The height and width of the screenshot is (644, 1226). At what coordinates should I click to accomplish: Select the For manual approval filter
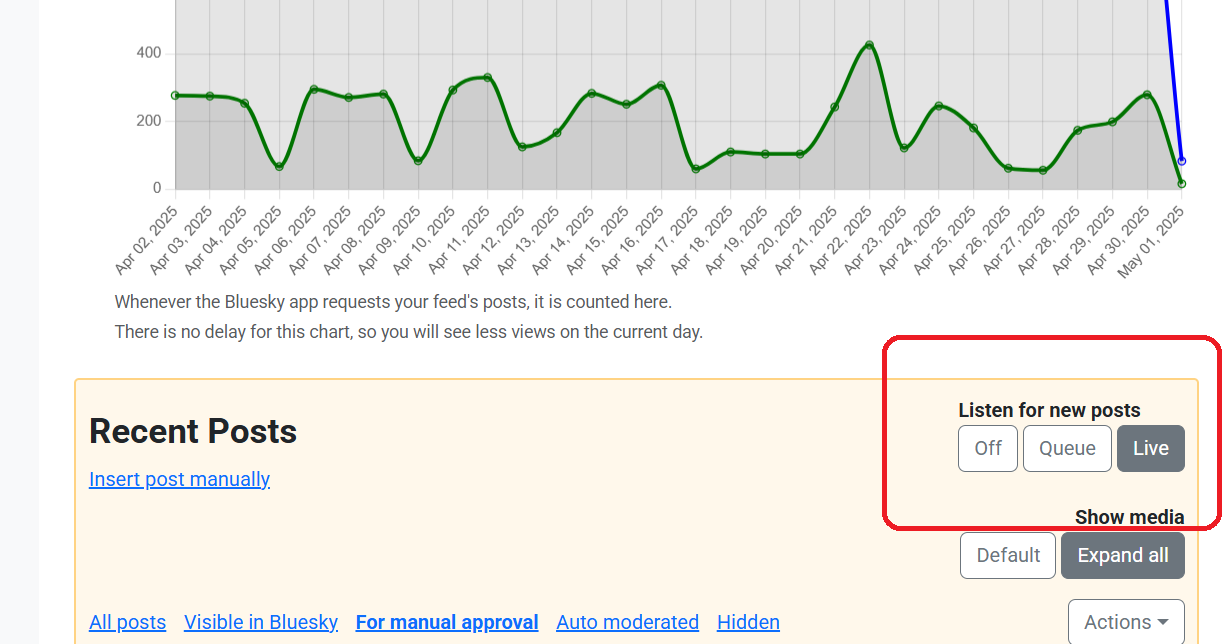point(447,622)
